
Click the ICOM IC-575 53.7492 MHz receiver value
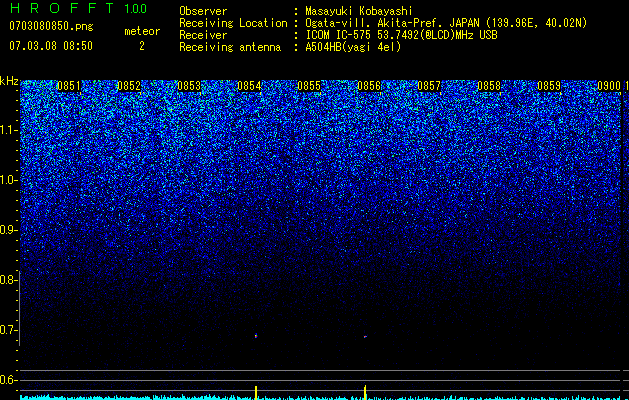[401, 35]
